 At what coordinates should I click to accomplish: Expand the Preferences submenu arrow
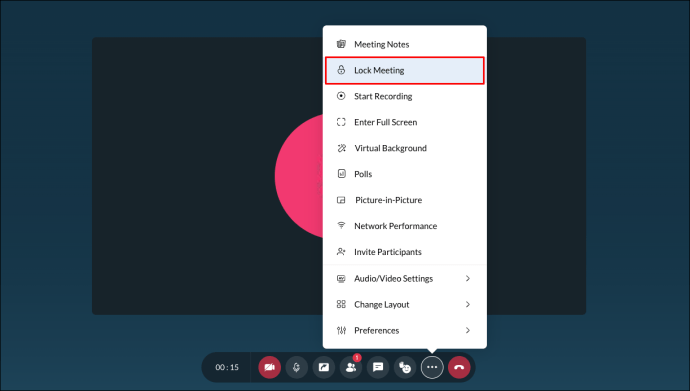point(468,330)
